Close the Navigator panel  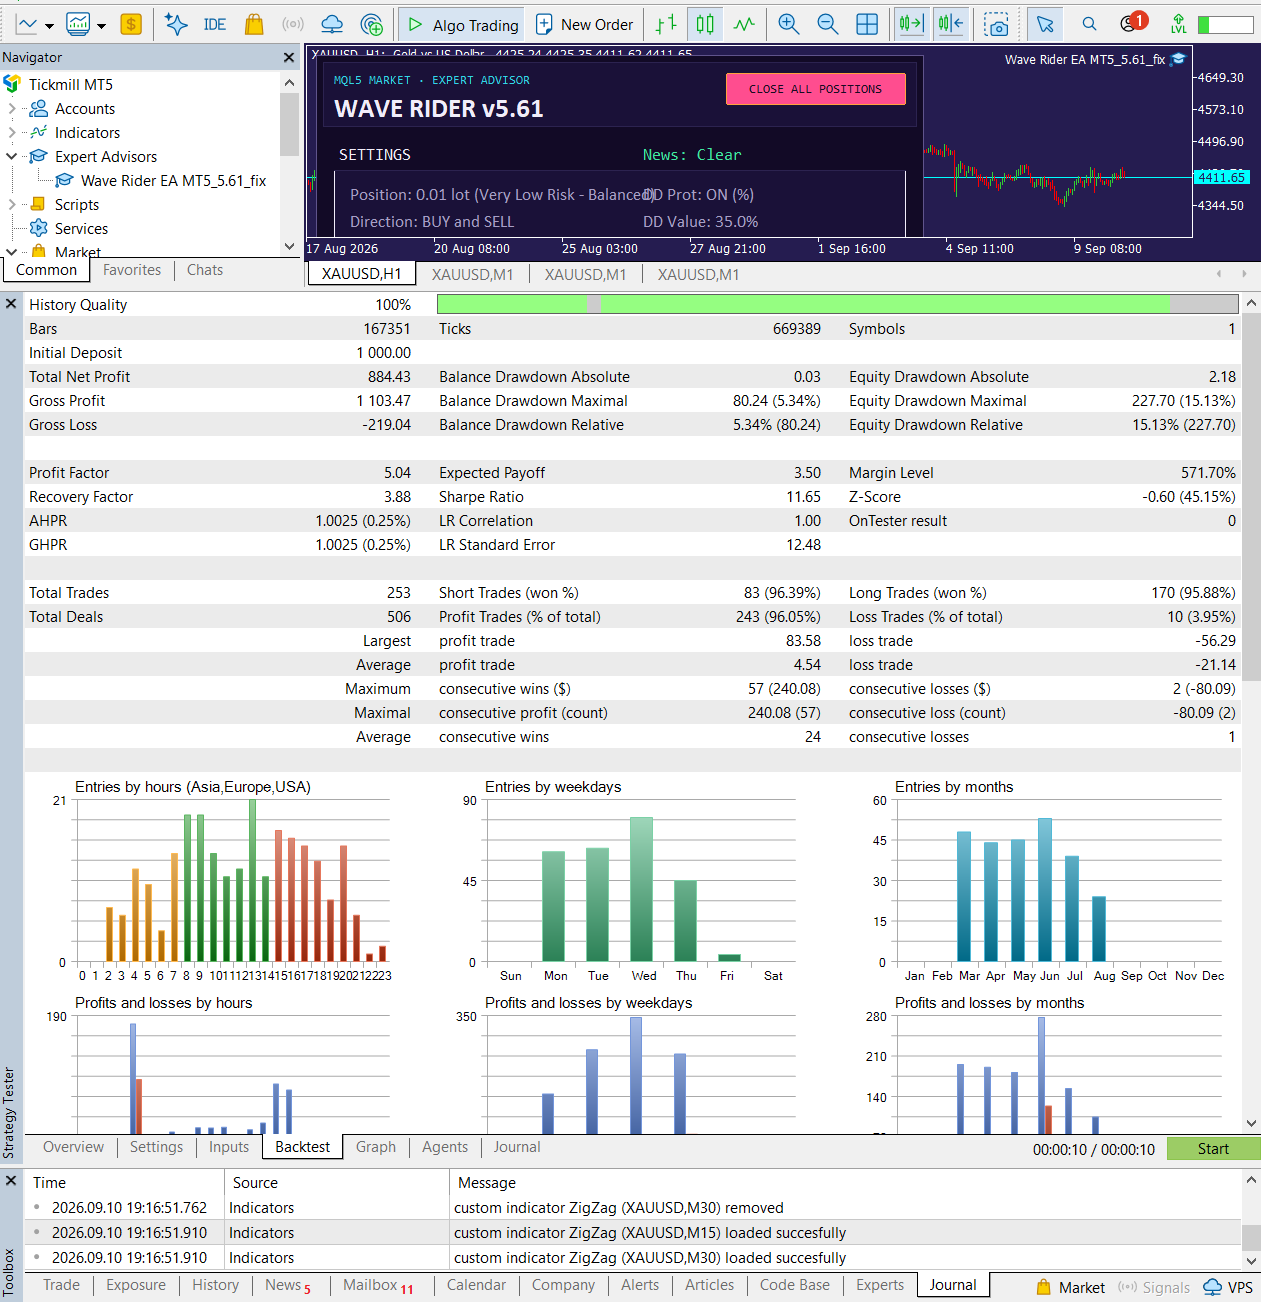pyautogui.click(x=289, y=58)
